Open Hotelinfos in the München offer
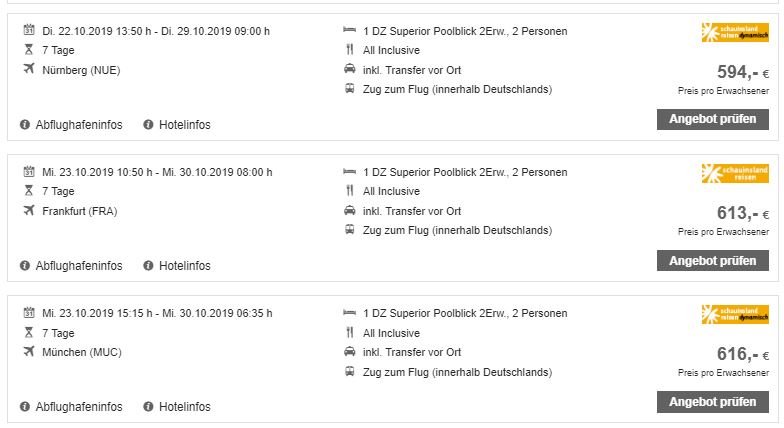The height and width of the screenshot is (428, 784). tap(182, 407)
